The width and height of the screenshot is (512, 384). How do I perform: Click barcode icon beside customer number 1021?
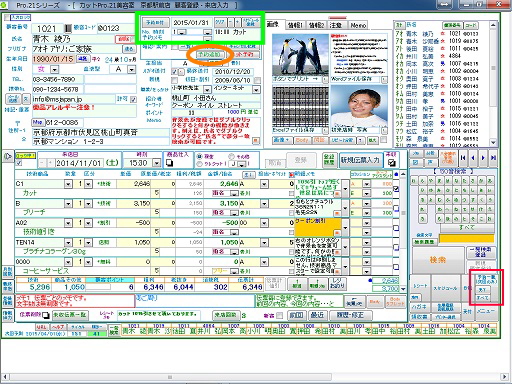pos(68,28)
